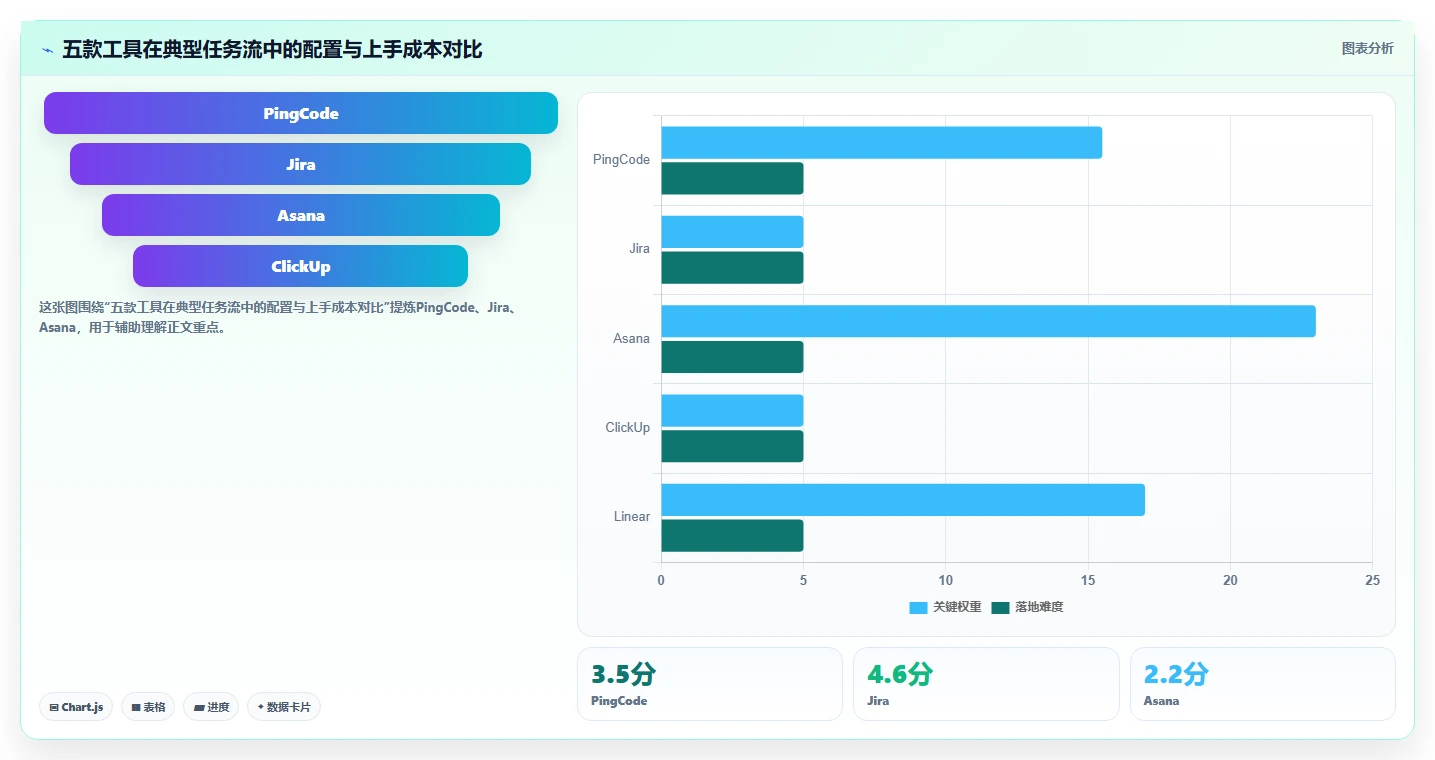Toggle the 关键权重 legend color box
The width and height of the screenshot is (1435, 760).
[918, 607]
